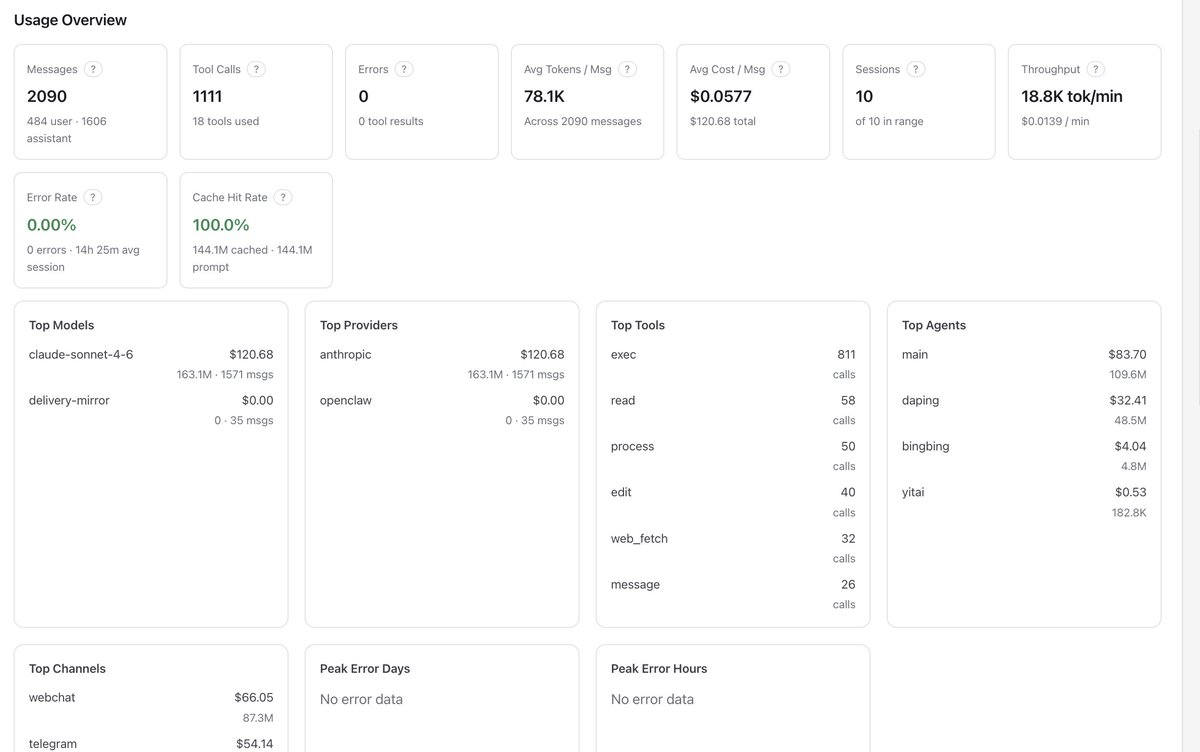Viewport: 1200px width, 752px height.
Task: Select the daping agent entry
Action: (x=920, y=401)
